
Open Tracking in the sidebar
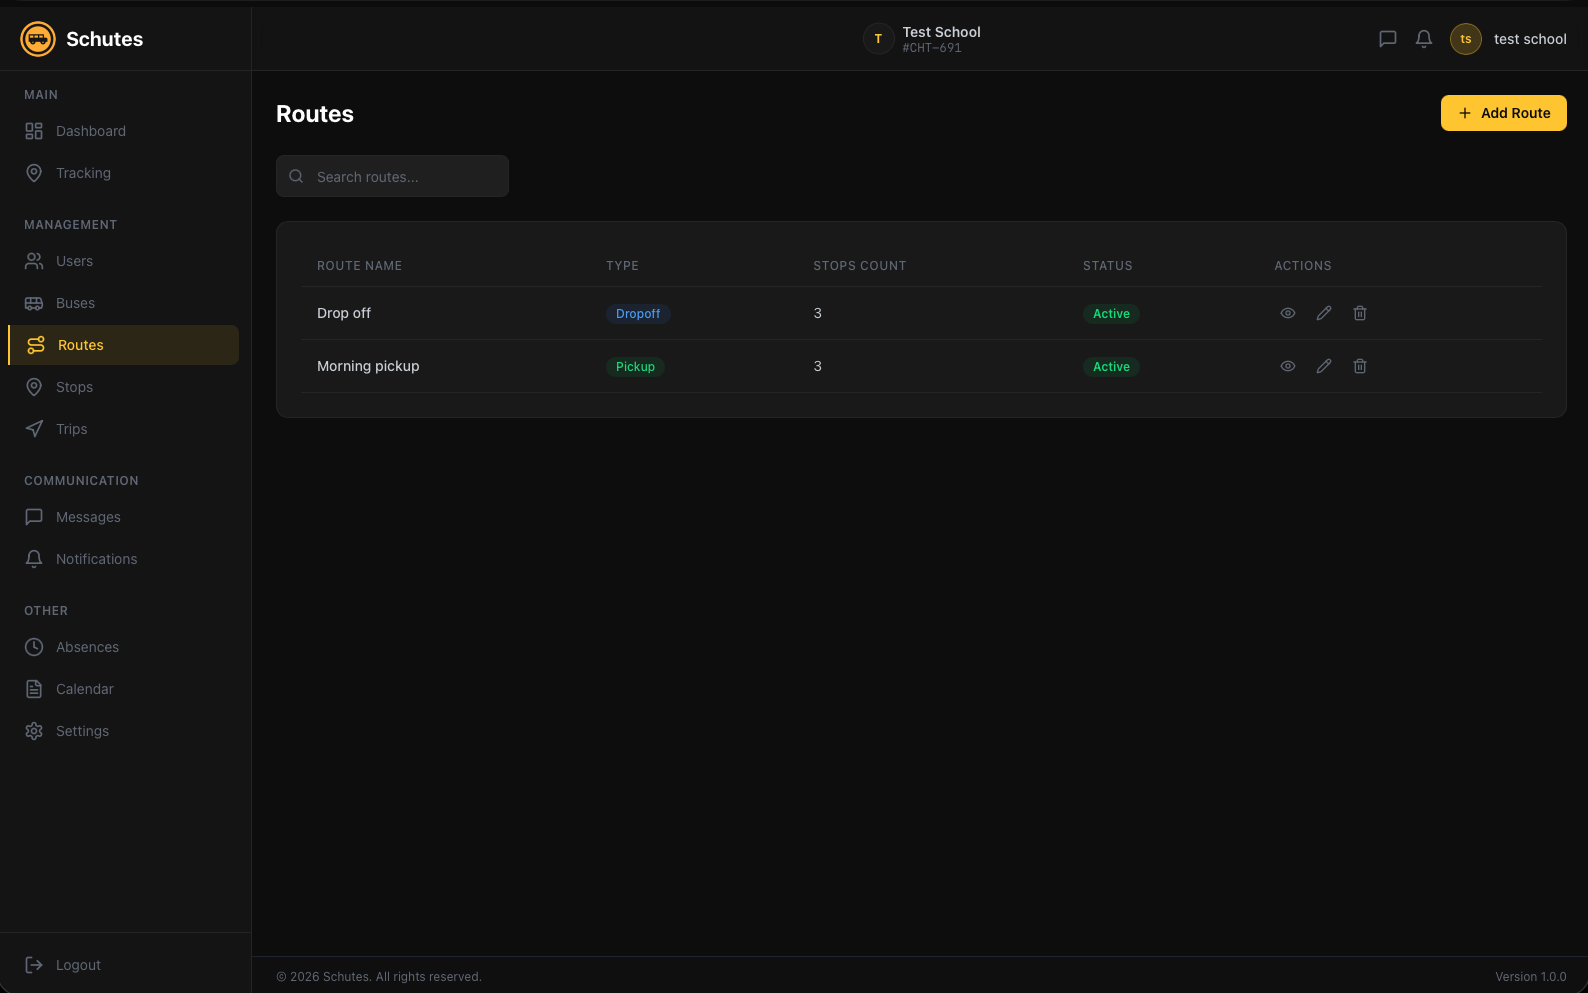pos(124,173)
